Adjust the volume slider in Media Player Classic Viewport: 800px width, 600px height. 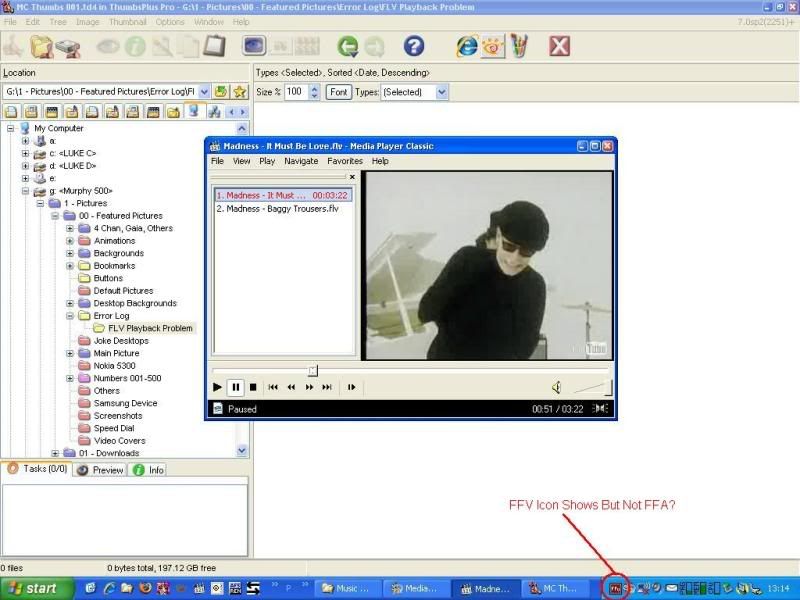tap(593, 388)
